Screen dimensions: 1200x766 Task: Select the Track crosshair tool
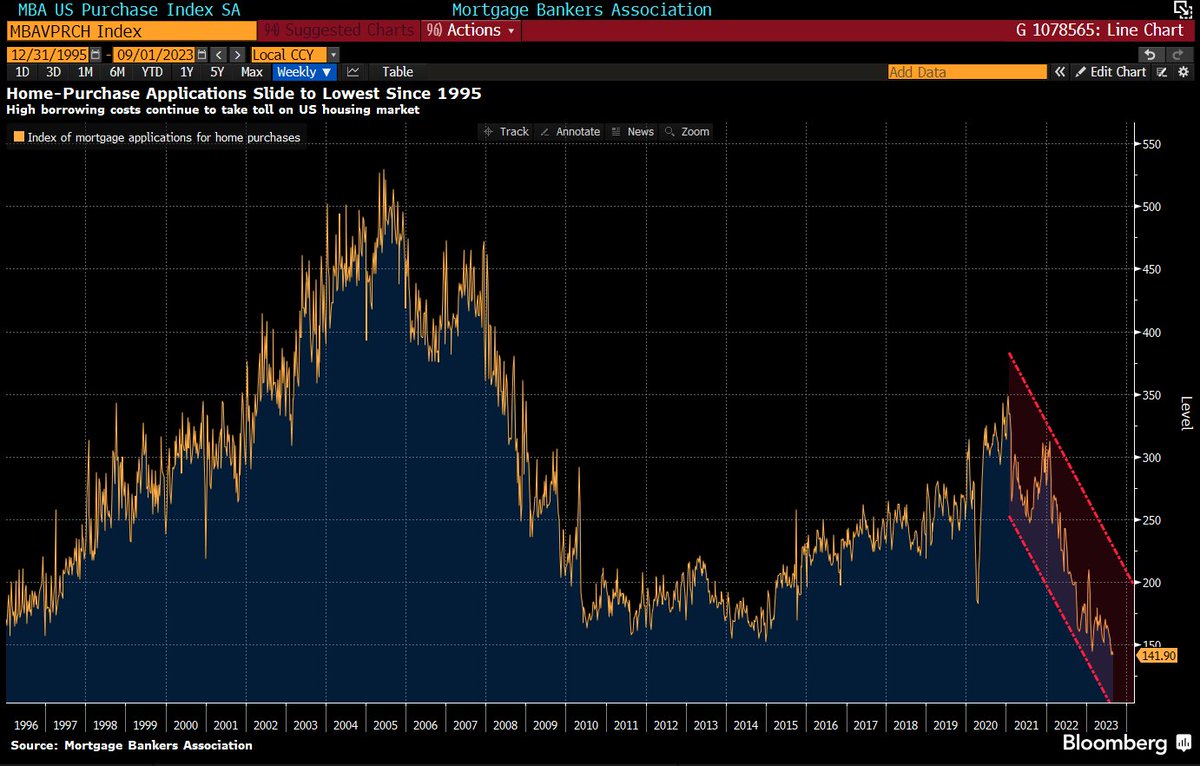click(505, 131)
